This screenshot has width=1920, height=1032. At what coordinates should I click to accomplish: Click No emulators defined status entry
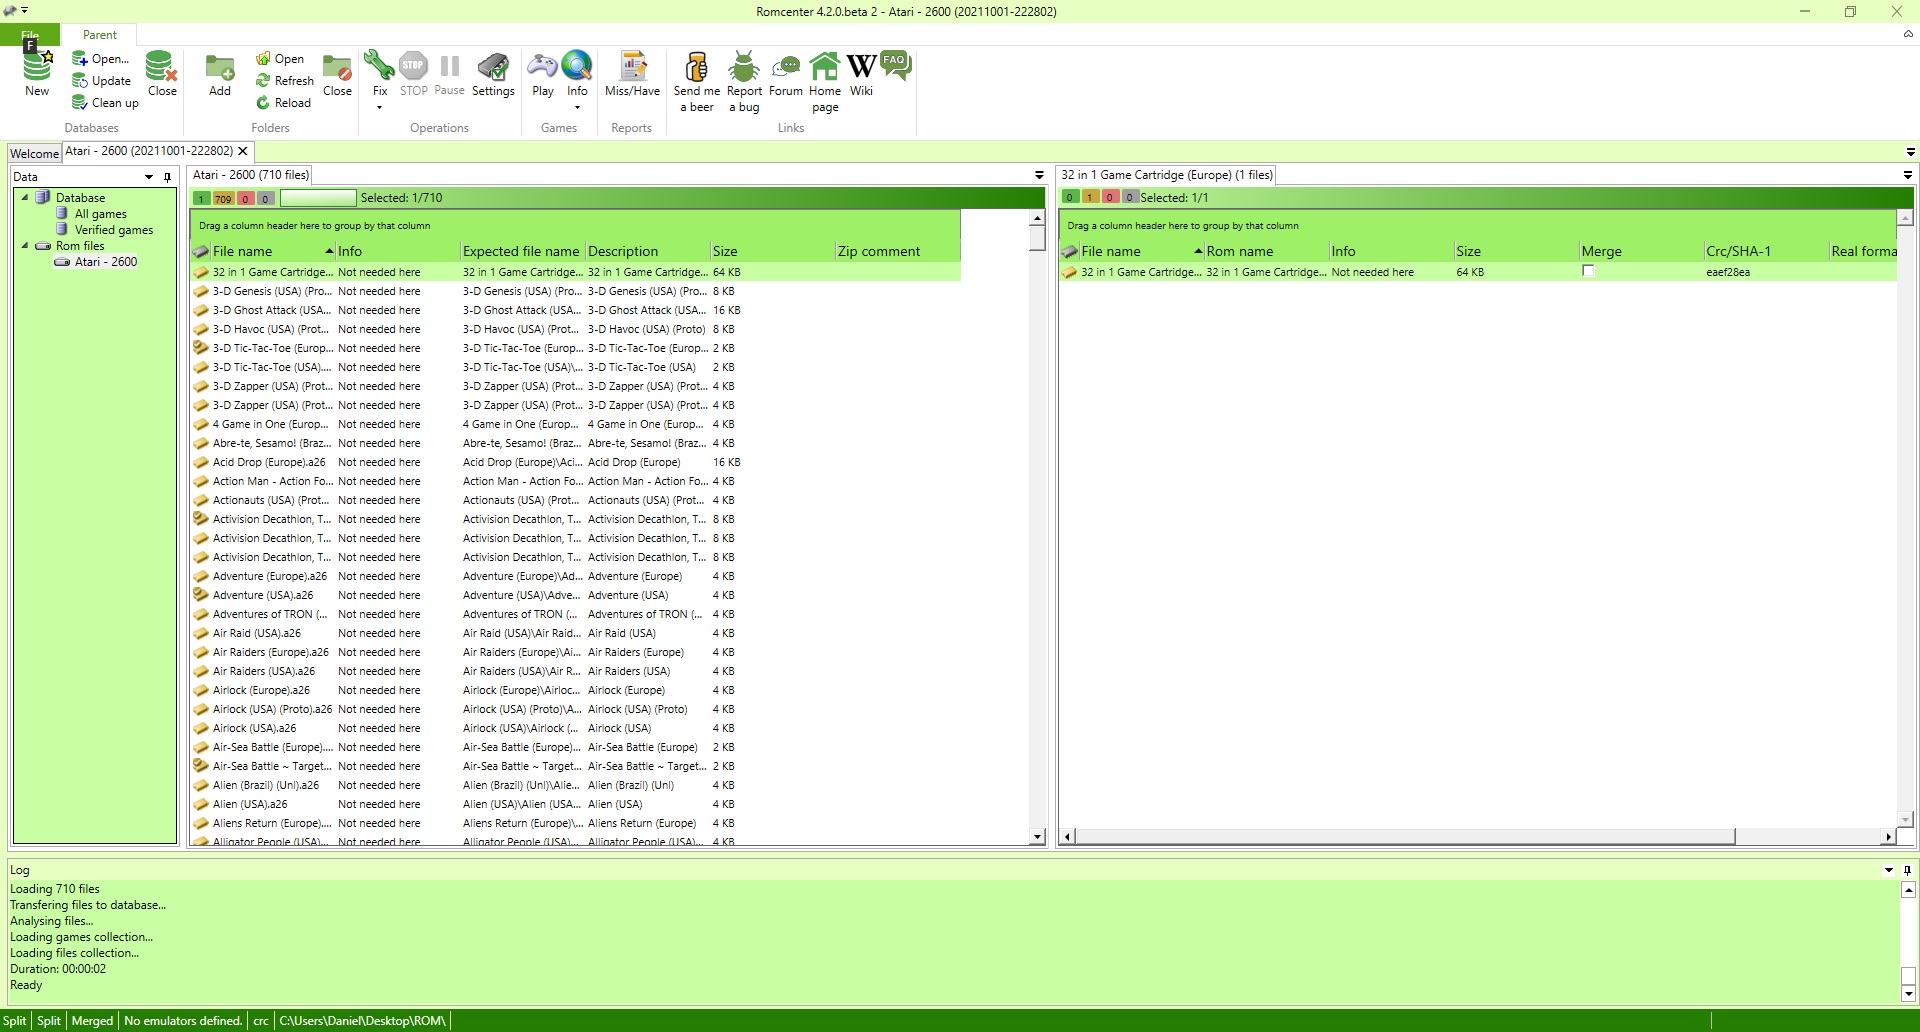183,1021
